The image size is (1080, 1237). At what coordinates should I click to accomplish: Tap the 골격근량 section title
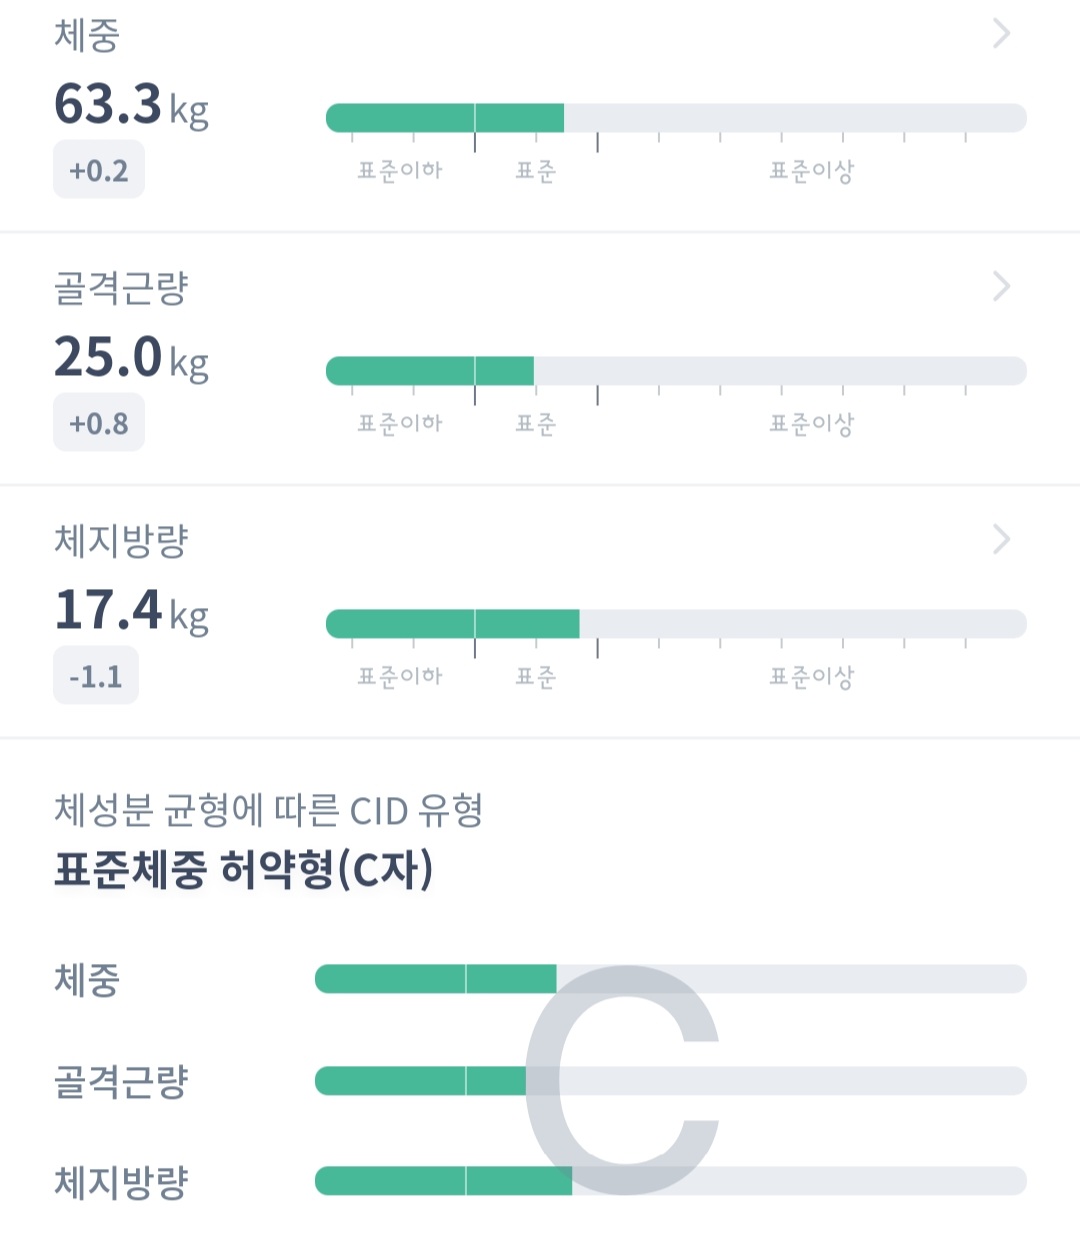coord(121,288)
